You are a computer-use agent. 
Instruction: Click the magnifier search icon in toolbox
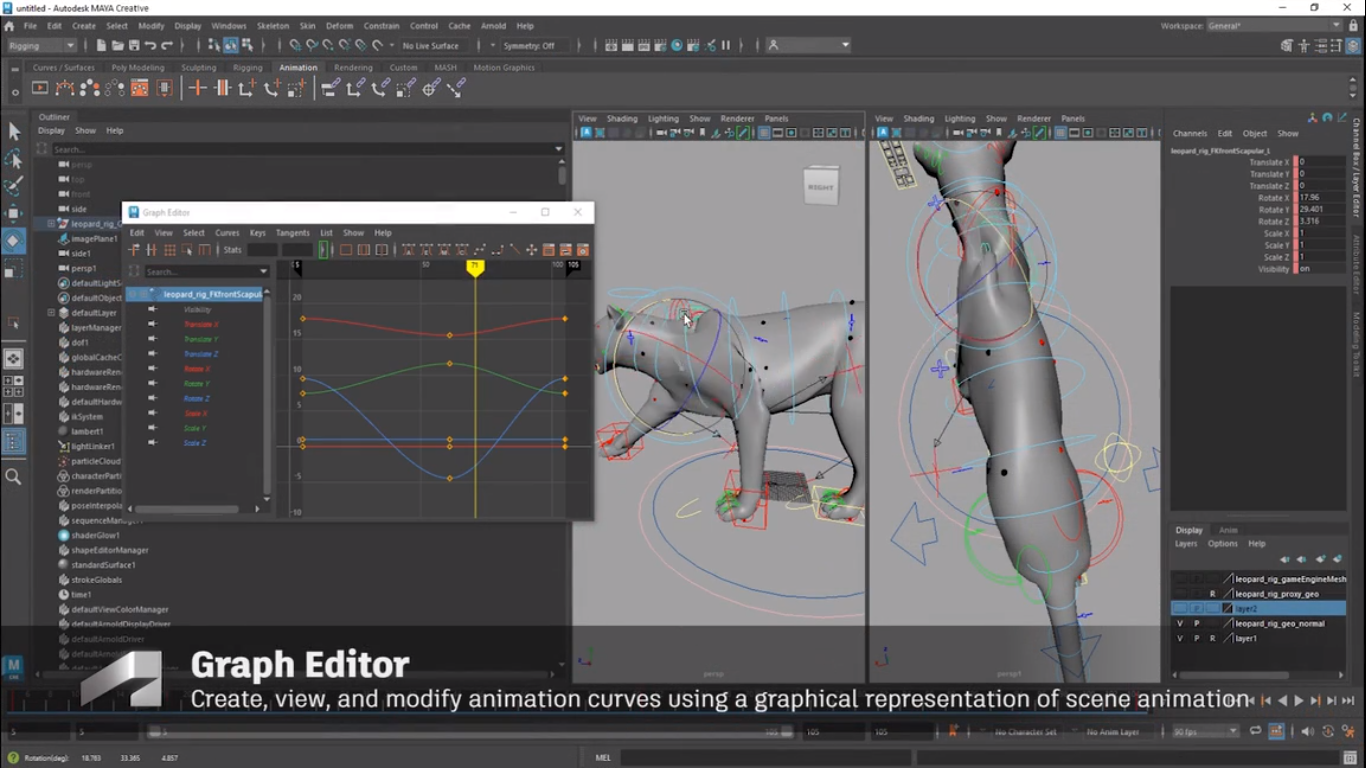click(14, 477)
